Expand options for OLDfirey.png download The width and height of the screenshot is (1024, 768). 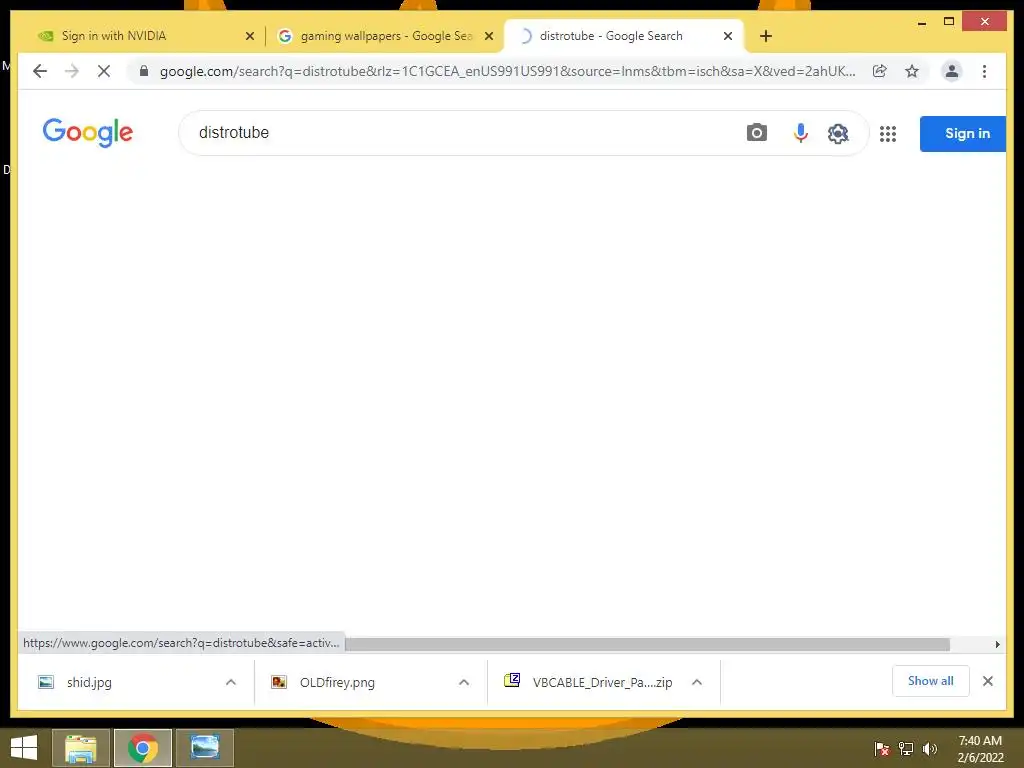[x=464, y=682]
